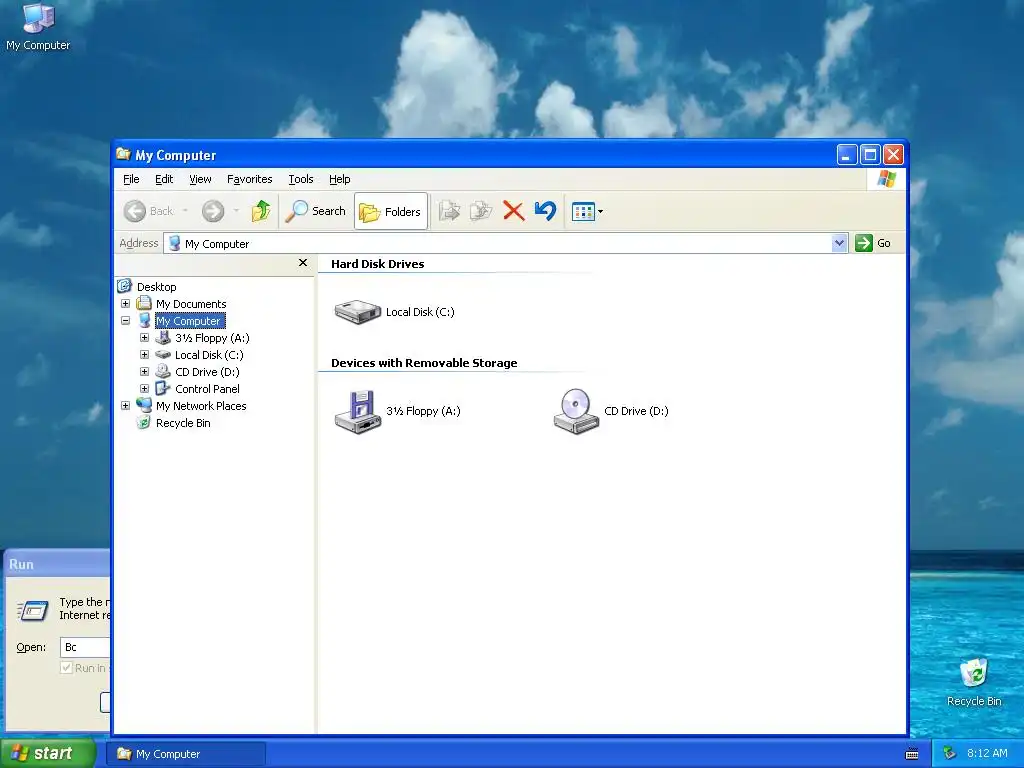This screenshot has height=768, width=1024.
Task: Open the File menu
Action: coord(131,179)
